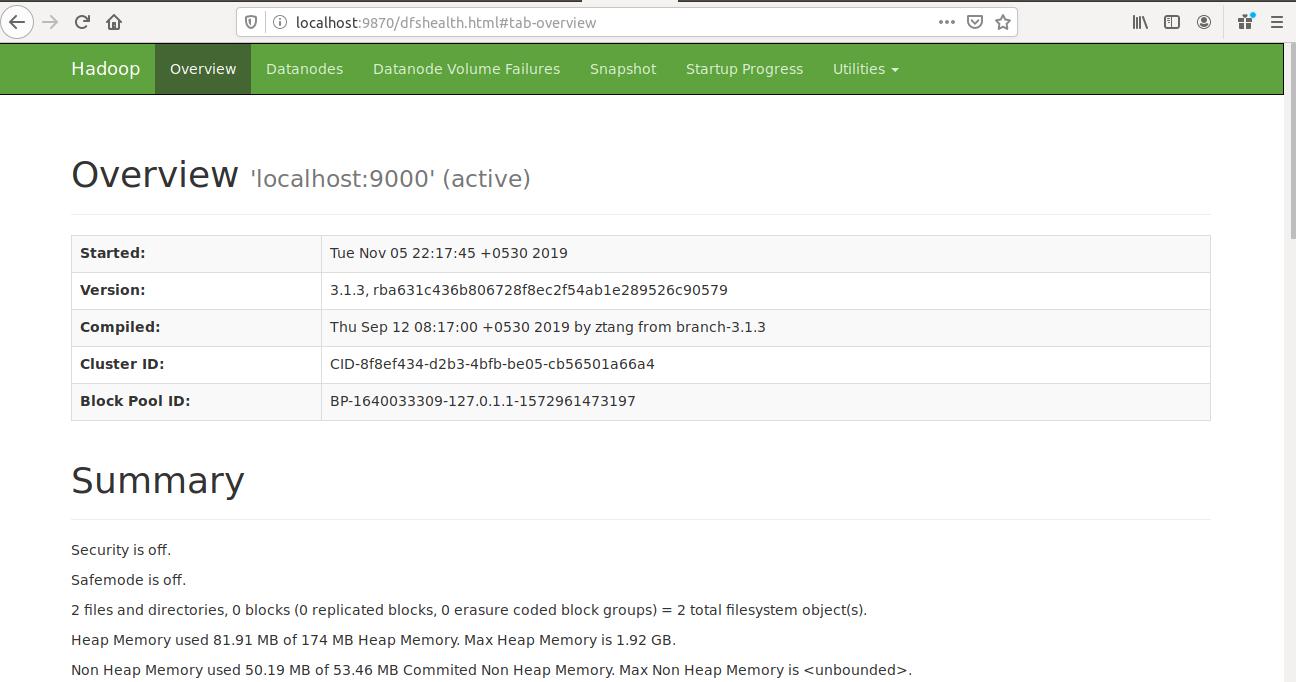The width and height of the screenshot is (1296, 682).
Task: Click the browser Forward arrow button
Action: coord(50,22)
